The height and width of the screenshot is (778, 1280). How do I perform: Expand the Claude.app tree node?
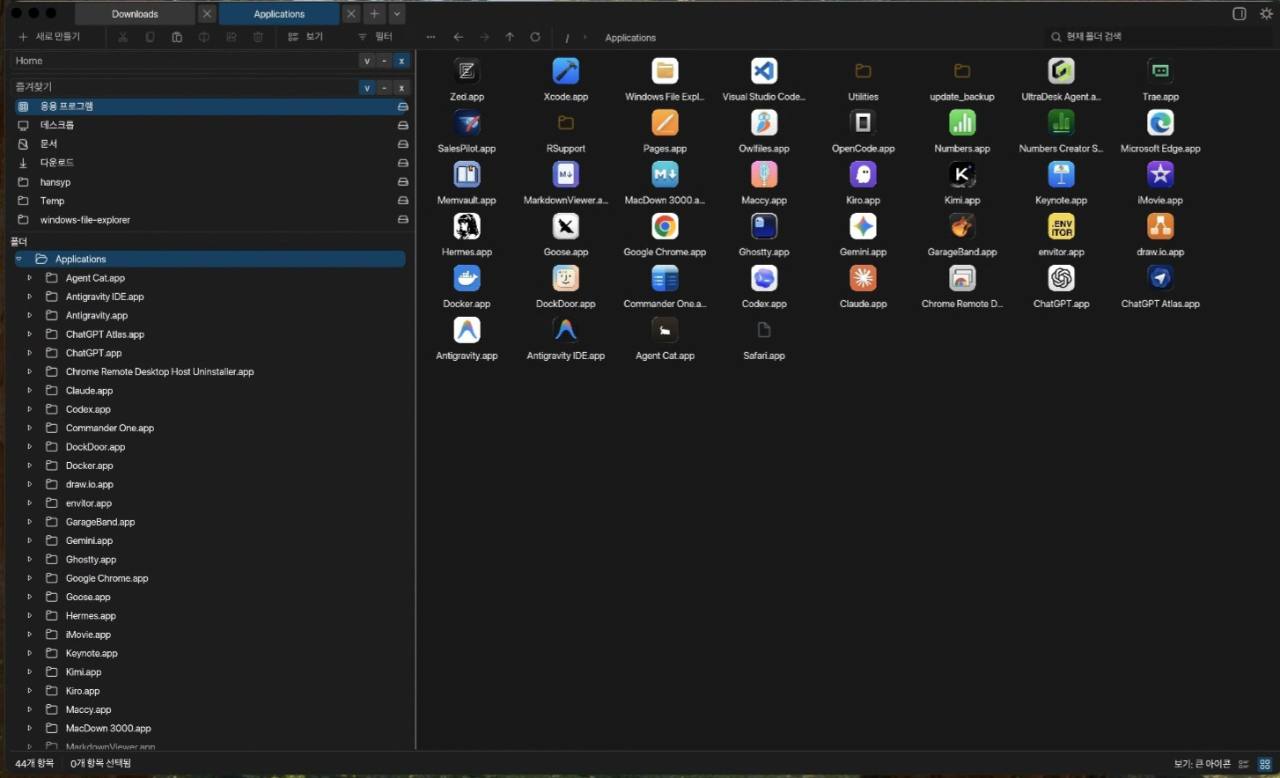coord(30,391)
